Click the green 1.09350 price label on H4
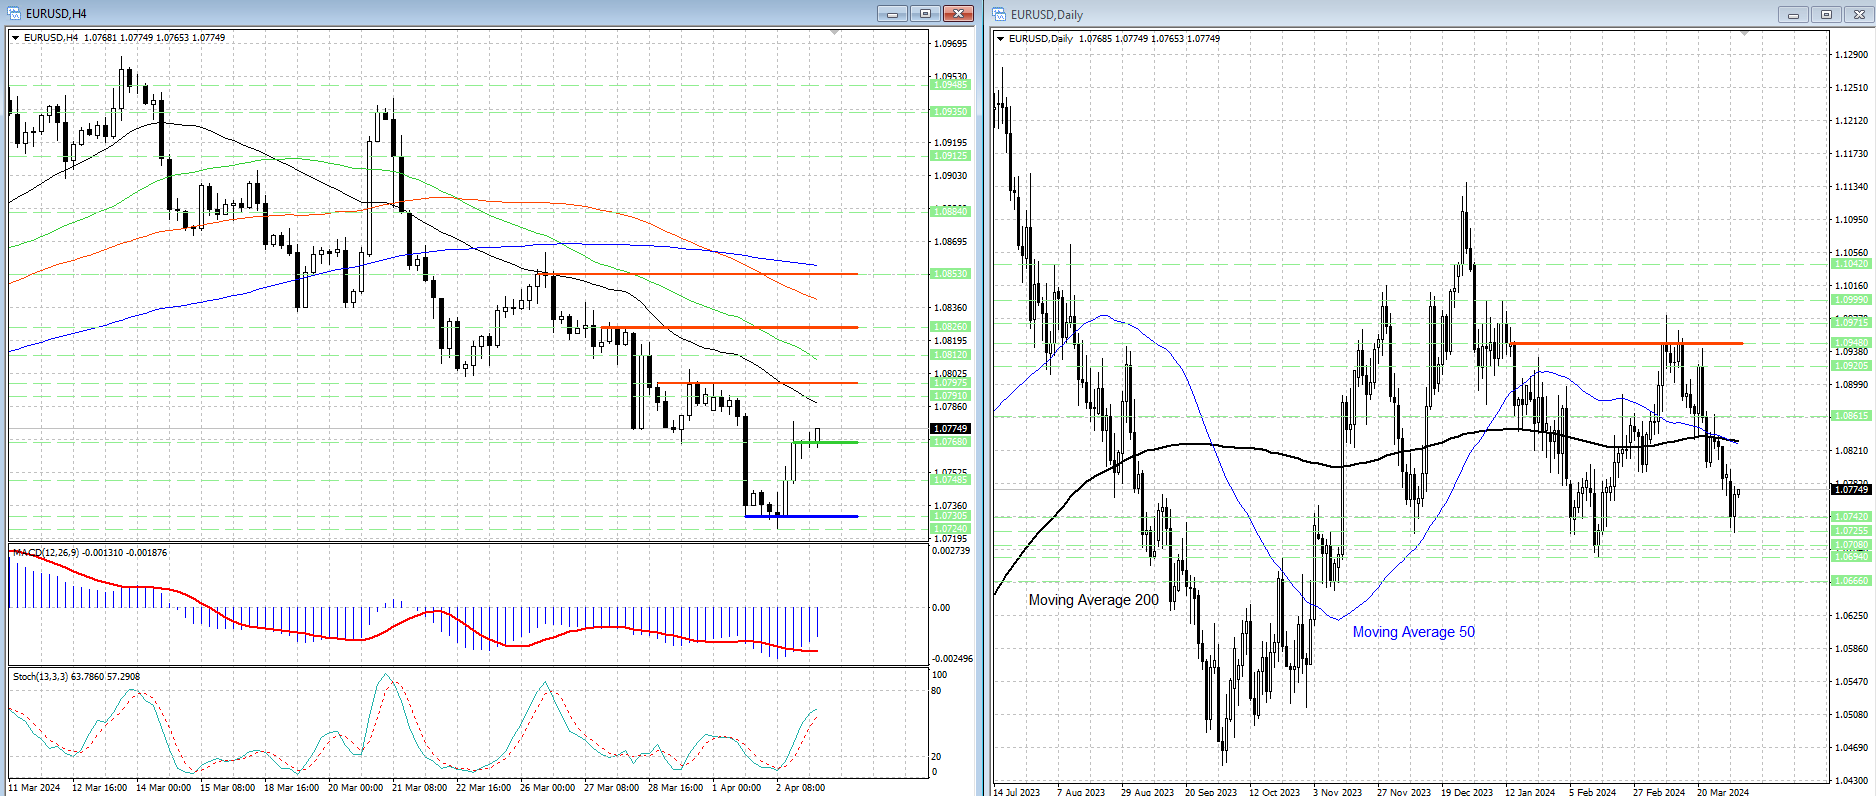Screen dimensions: 1876x796 tap(950, 112)
